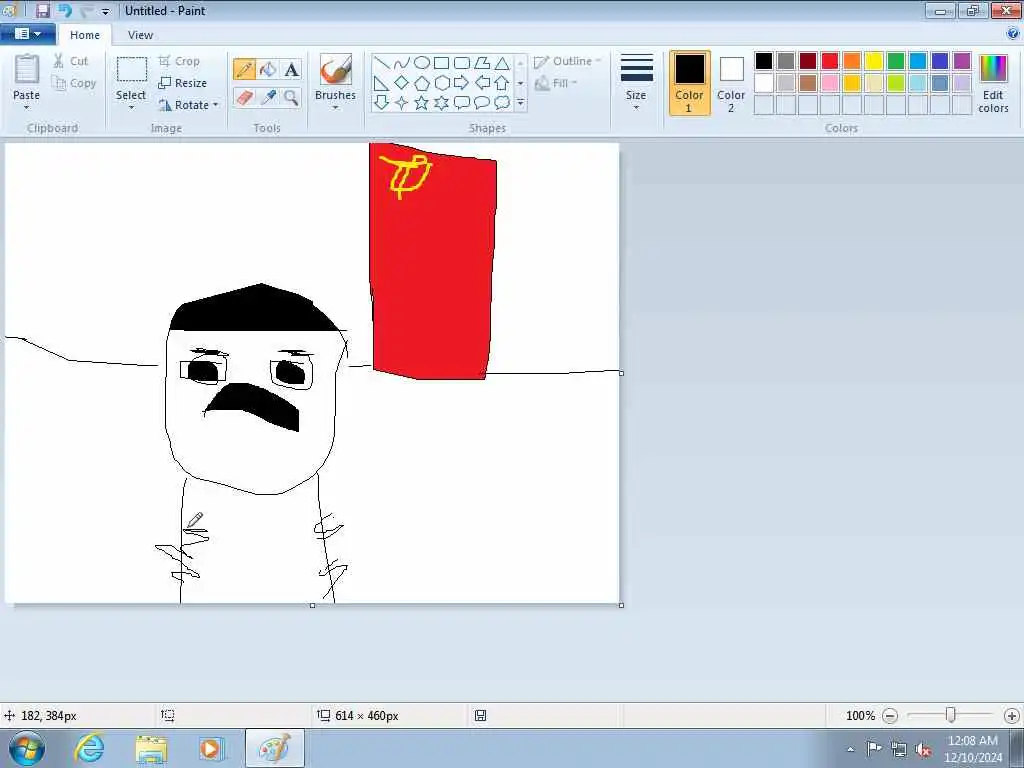Click the zoom slider handle
This screenshot has height=768, width=1024.
point(951,715)
